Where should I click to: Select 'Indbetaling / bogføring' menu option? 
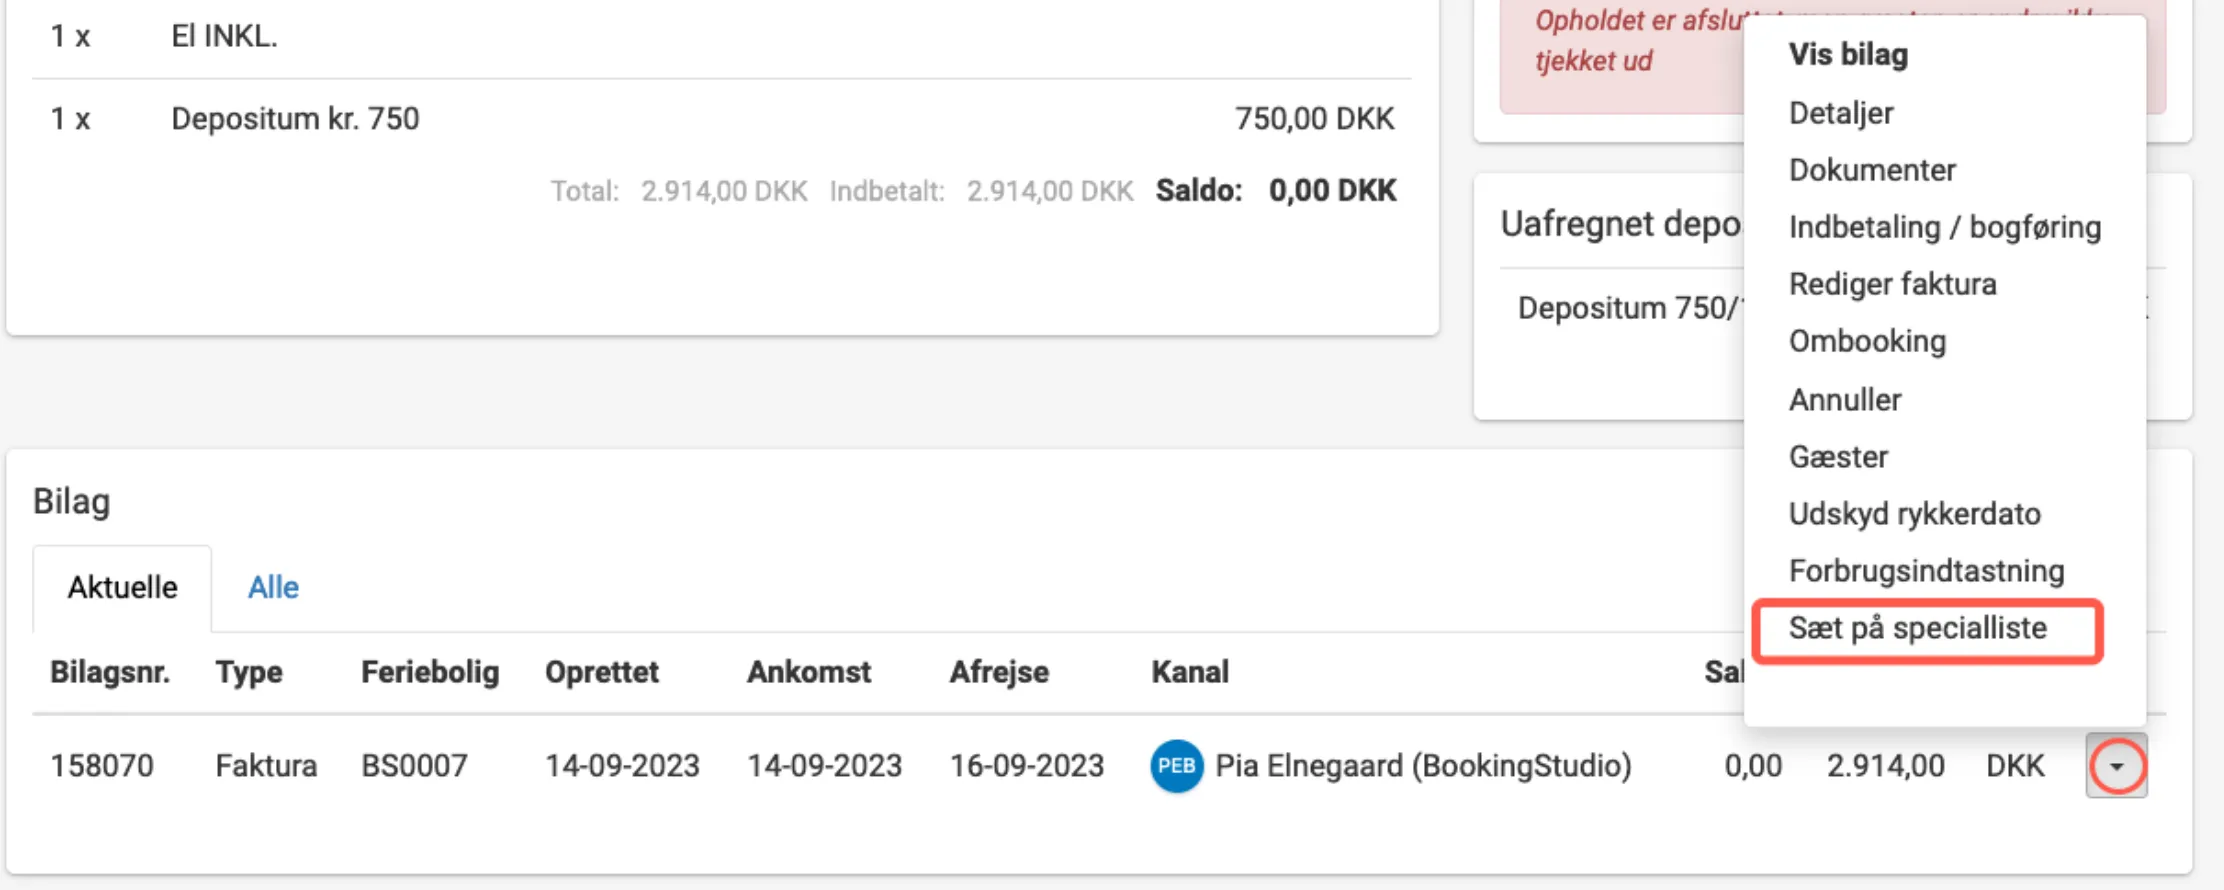click(1944, 227)
